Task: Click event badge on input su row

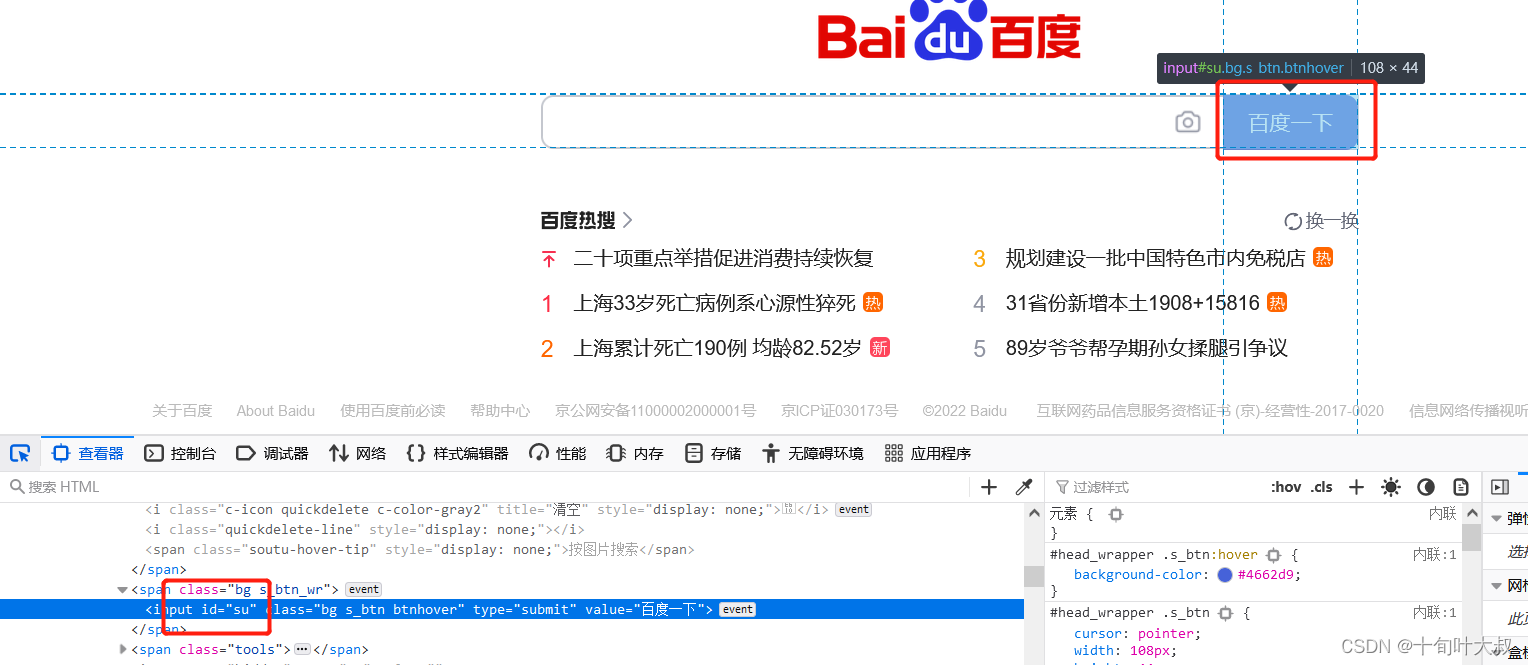Action: point(738,610)
